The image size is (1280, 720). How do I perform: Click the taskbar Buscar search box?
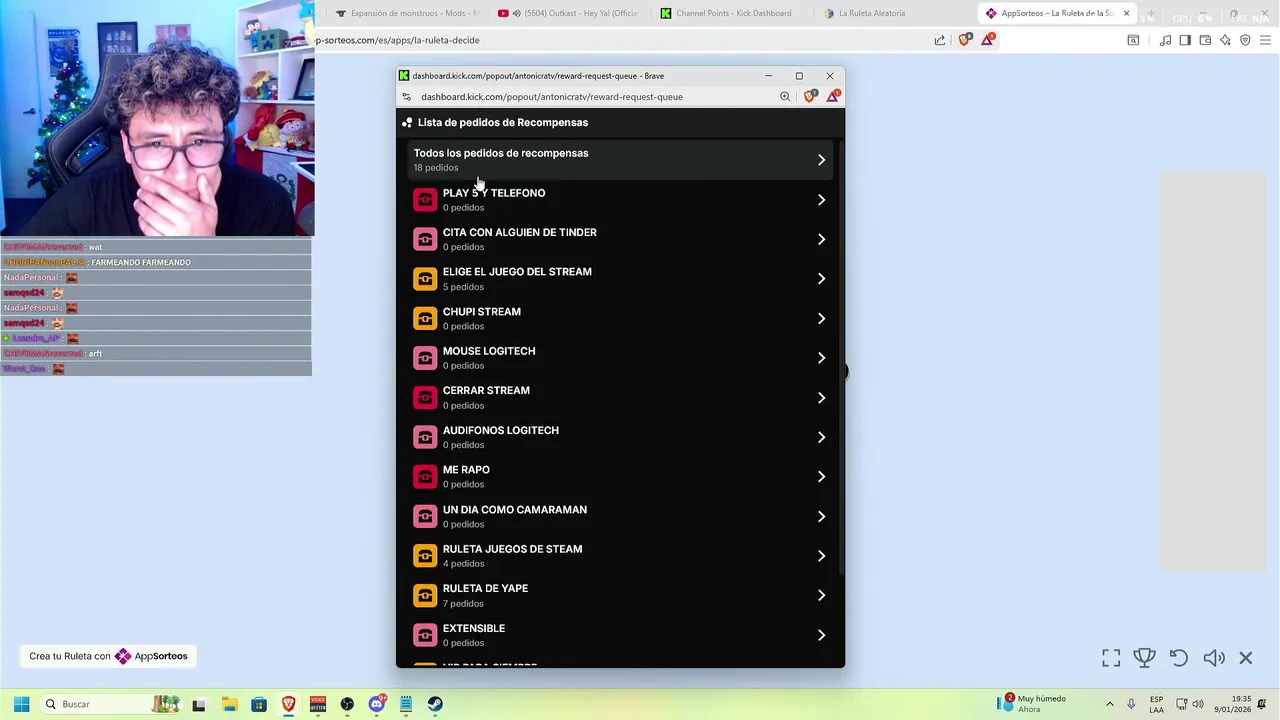110,704
